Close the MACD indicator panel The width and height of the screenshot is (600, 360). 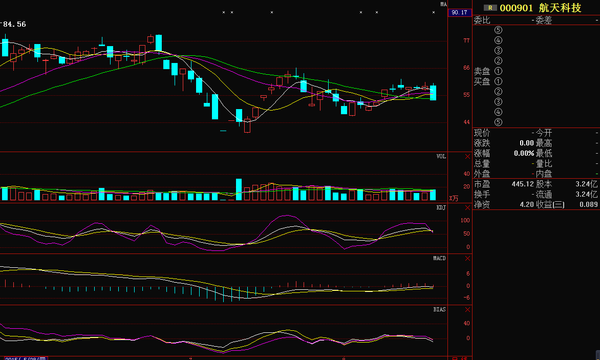pos(467,259)
